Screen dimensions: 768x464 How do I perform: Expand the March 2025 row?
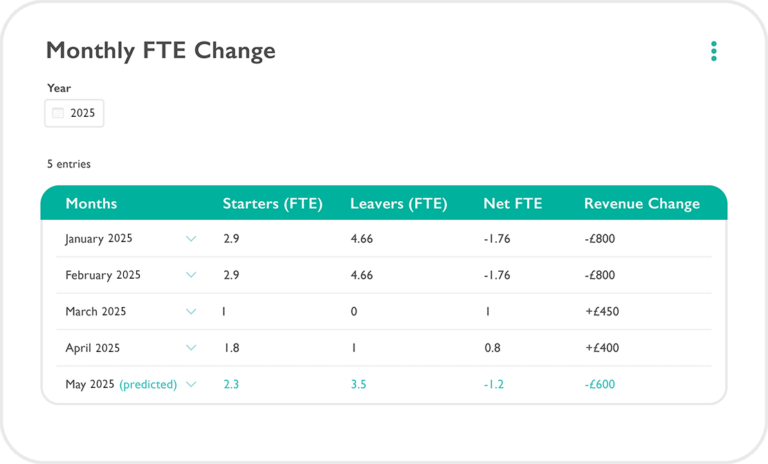[191, 311]
